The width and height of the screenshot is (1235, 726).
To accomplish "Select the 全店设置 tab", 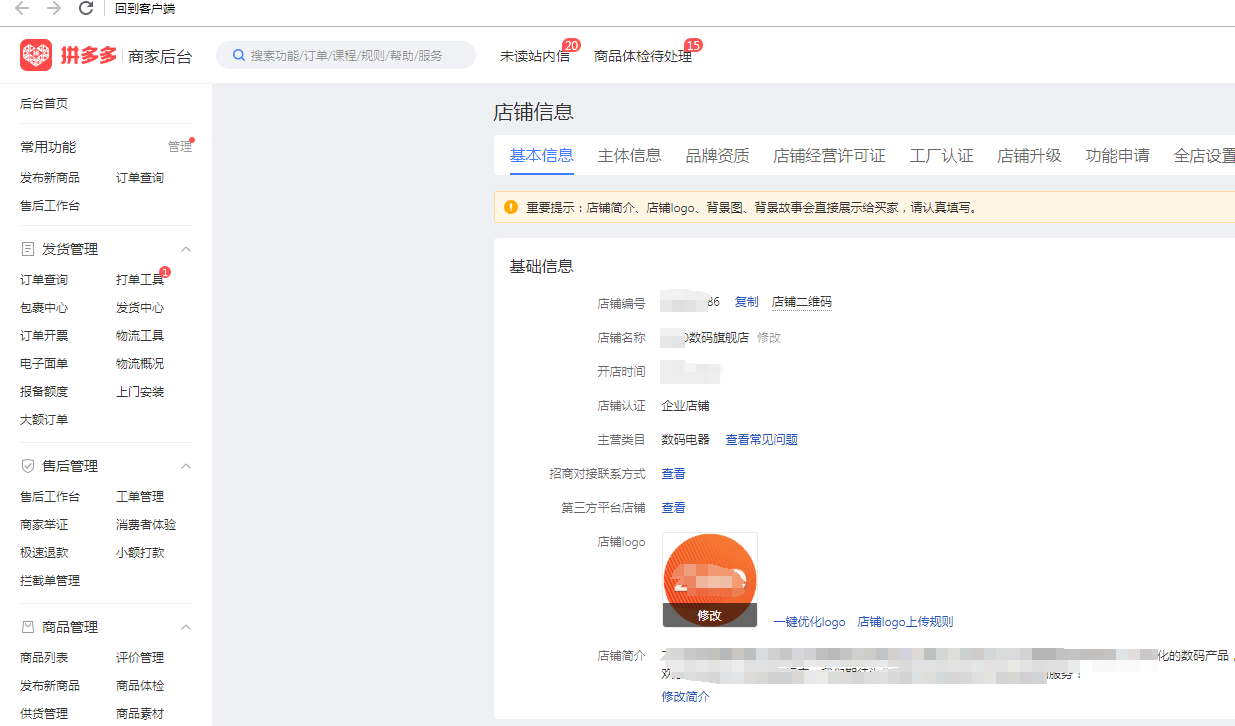I will 1204,155.
